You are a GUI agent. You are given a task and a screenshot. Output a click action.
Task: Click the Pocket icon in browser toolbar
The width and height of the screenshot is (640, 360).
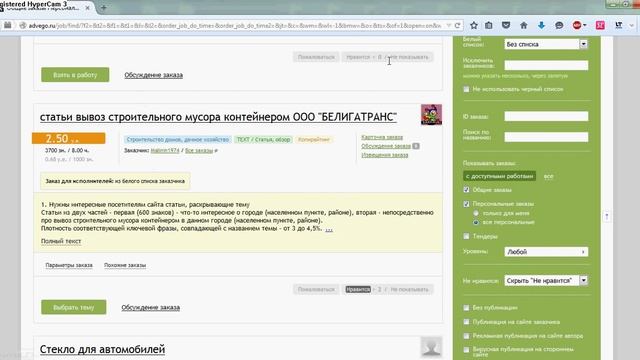click(x=506, y=25)
